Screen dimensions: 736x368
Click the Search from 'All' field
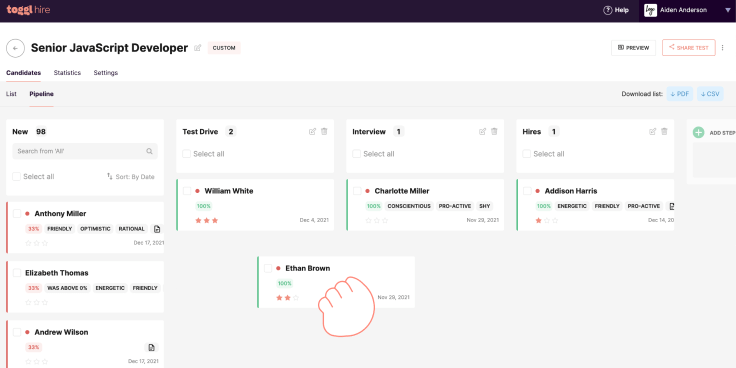tap(85, 151)
